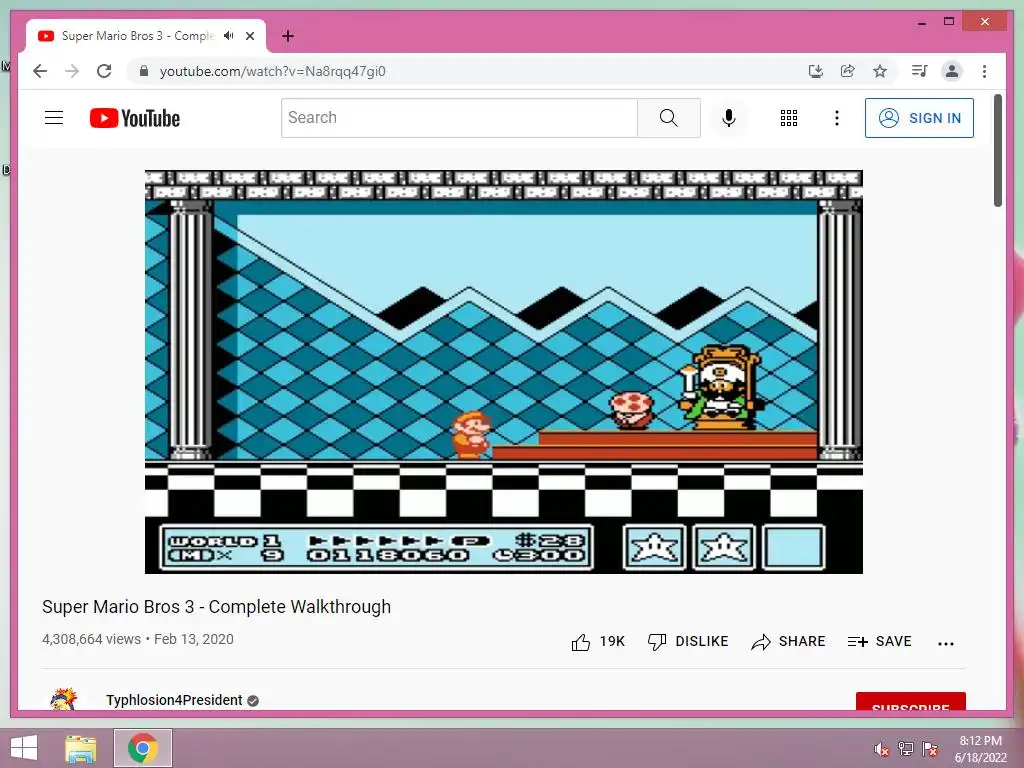Open the Chrome profile avatar
The image size is (1024, 768).
952,71
